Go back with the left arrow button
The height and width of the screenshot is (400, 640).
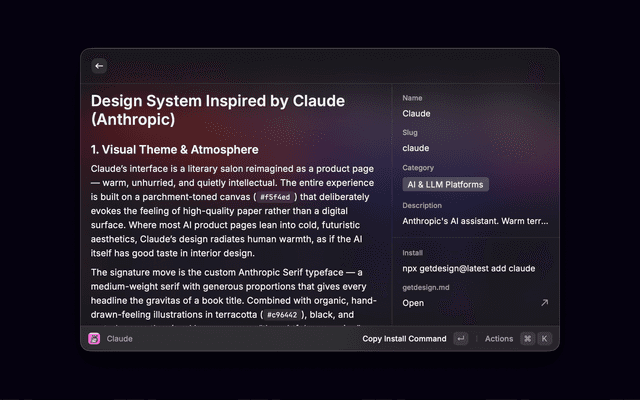(x=99, y=66)
